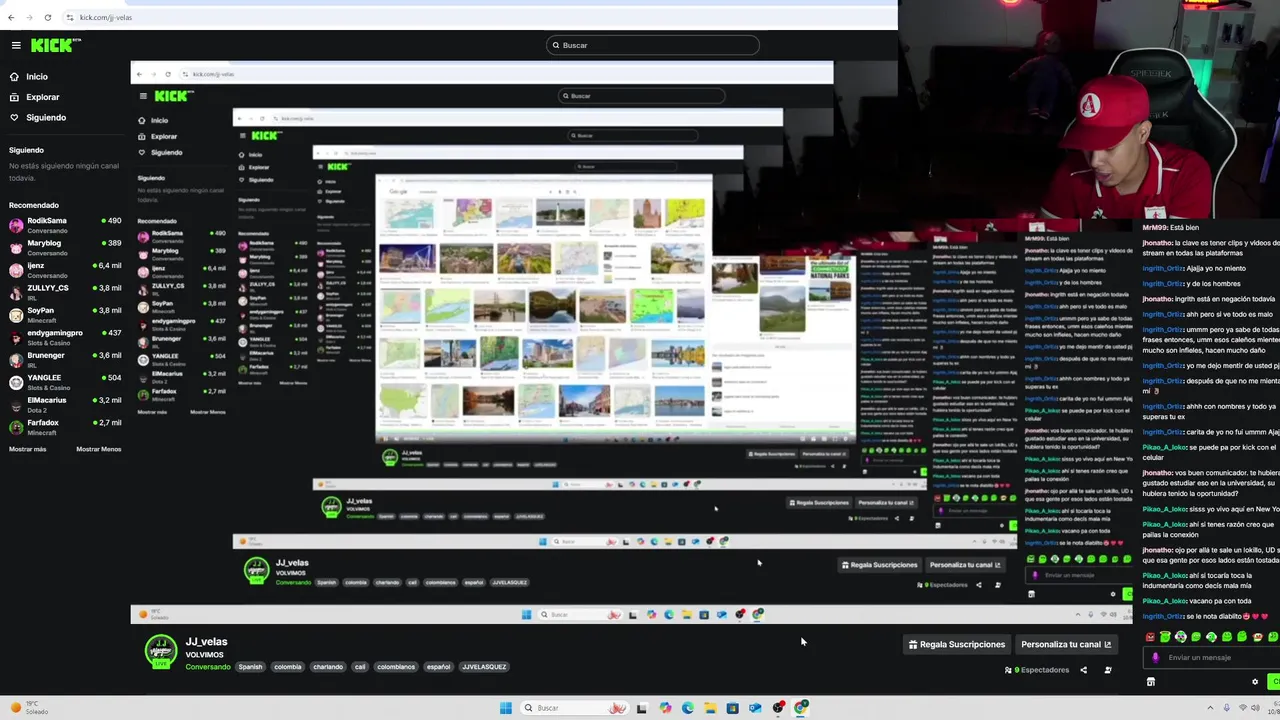
Task: Open Brunenger recommended channel in outermost sidebar
Action: coord(65,360)
